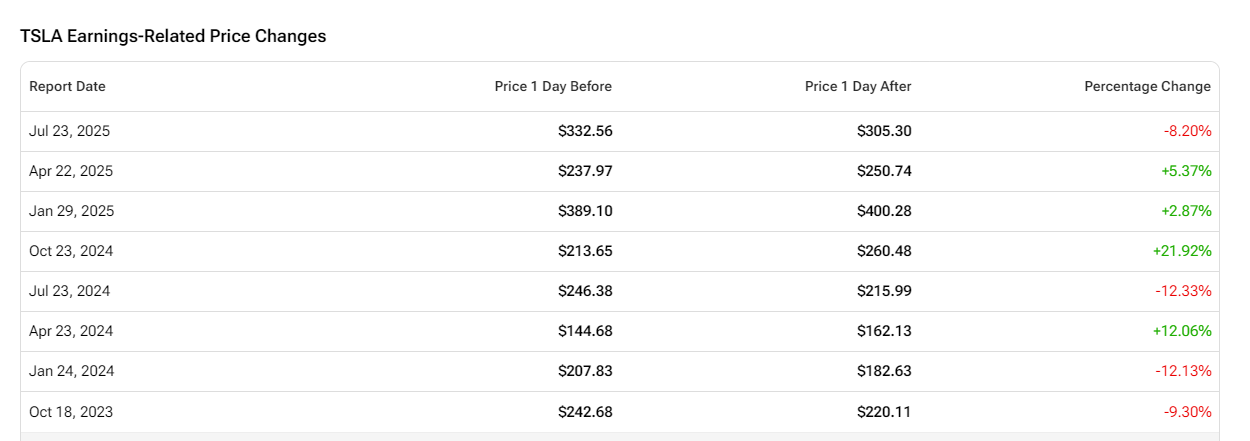Click the -12.13% percentage change value
Image resolution: width=1250 pixels, height=441 pixels.
1183,371
